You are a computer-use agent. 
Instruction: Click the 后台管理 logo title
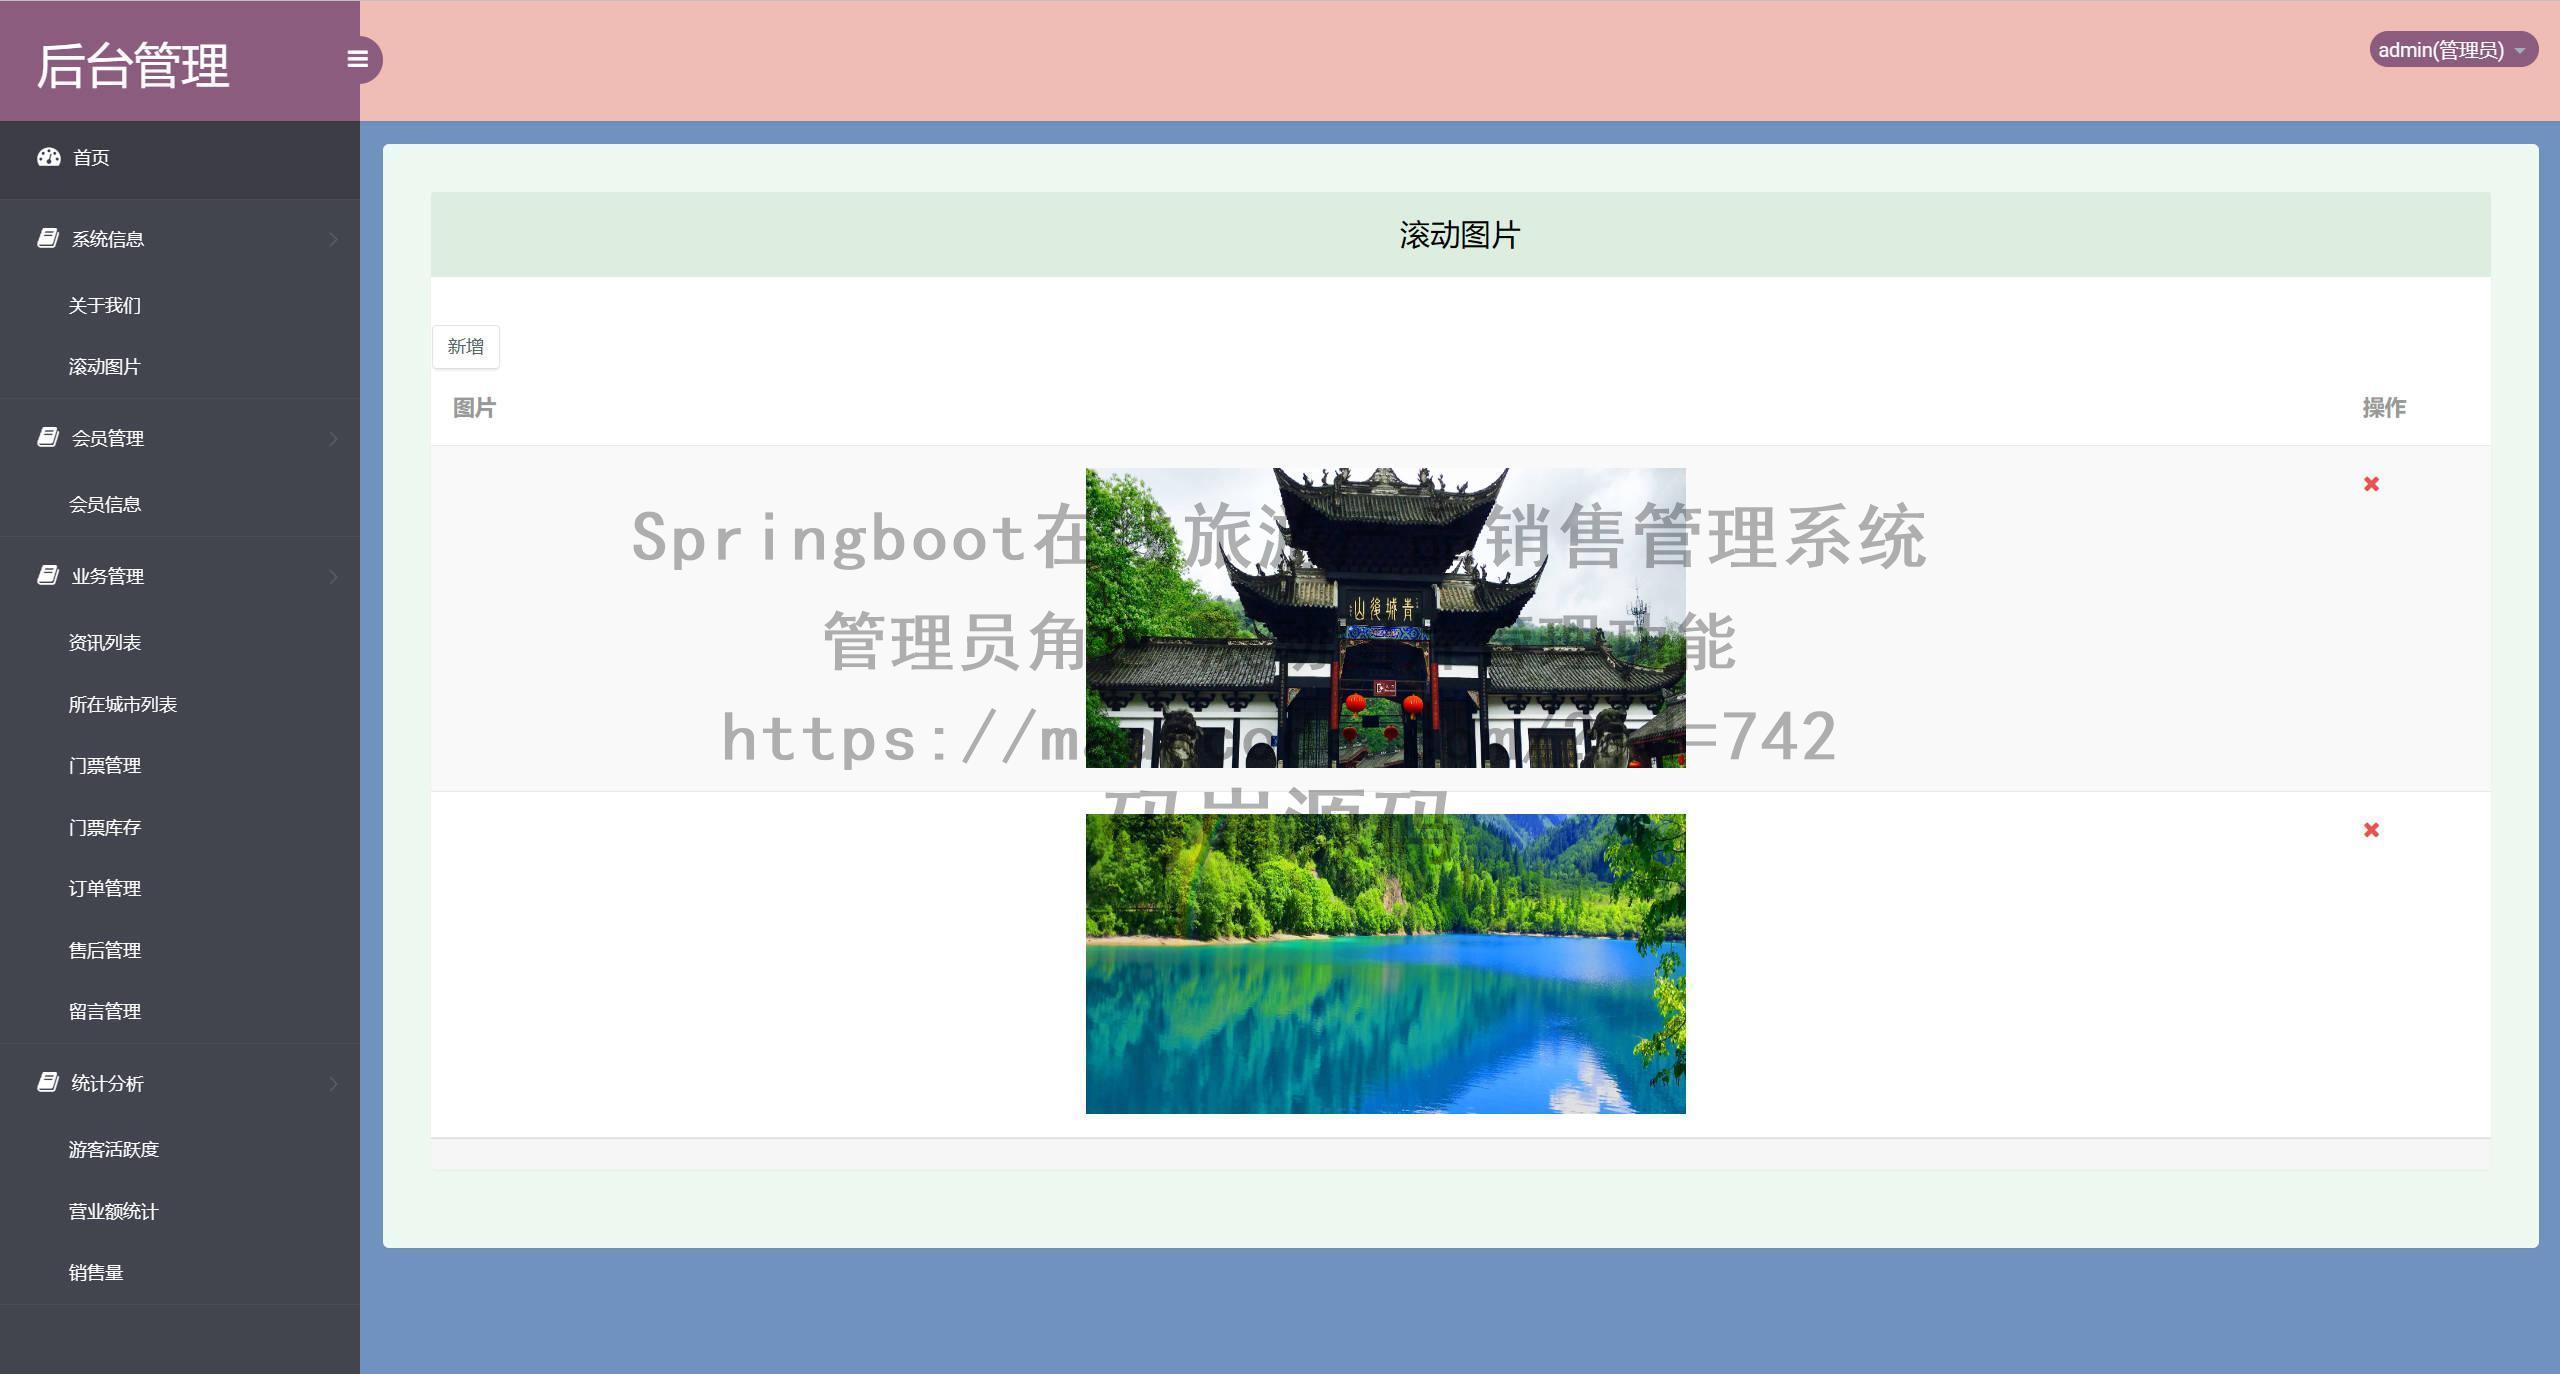click(x=133, y=66)
